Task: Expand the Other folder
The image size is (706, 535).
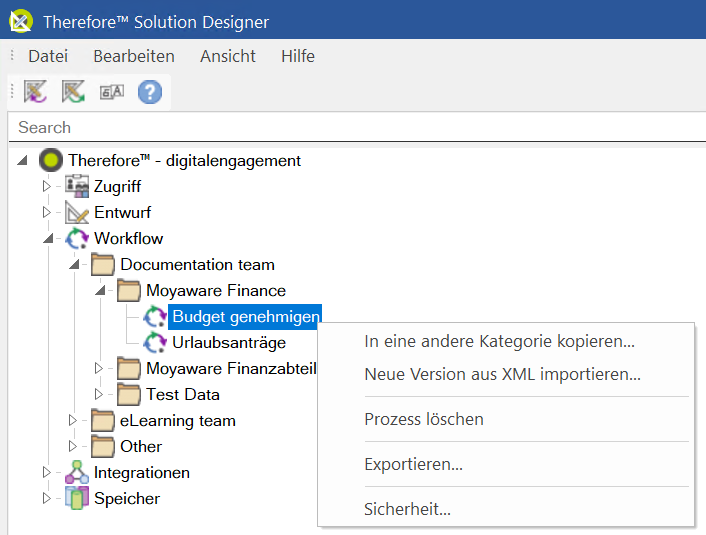Action: coord(72,446)
